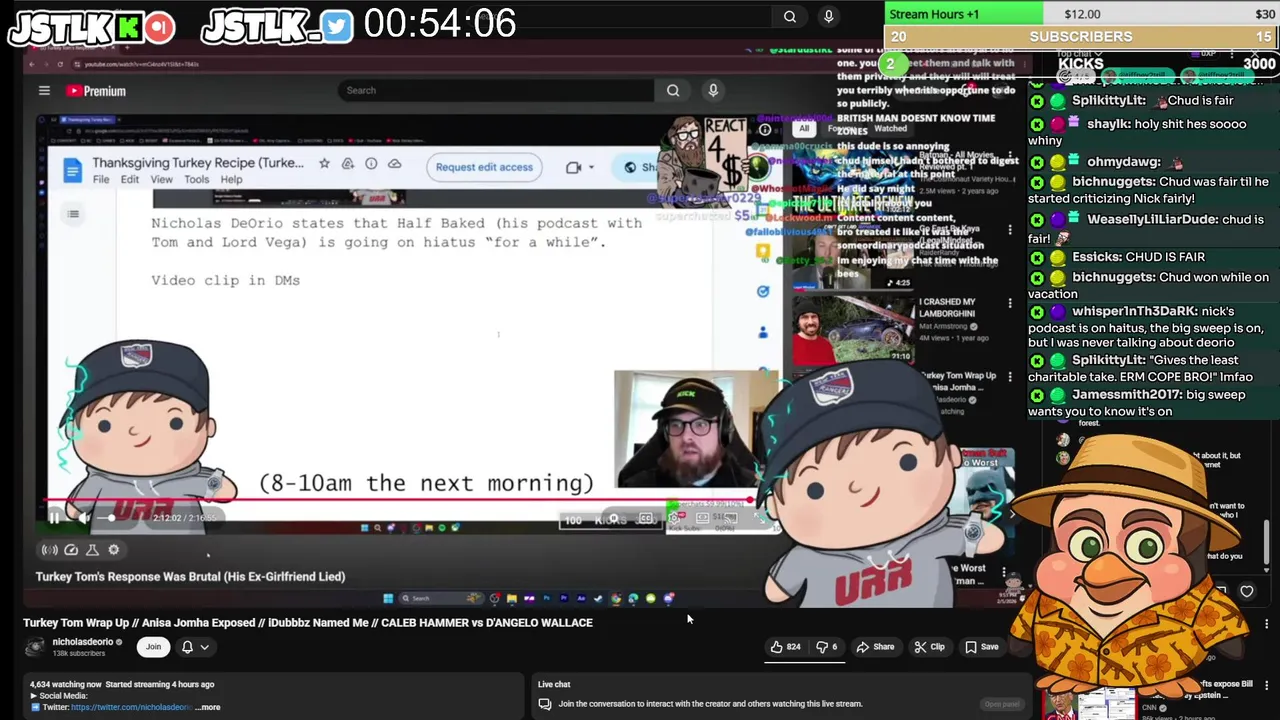
Task: Select the All filter chip in recommendations
Action: [803, 128]
